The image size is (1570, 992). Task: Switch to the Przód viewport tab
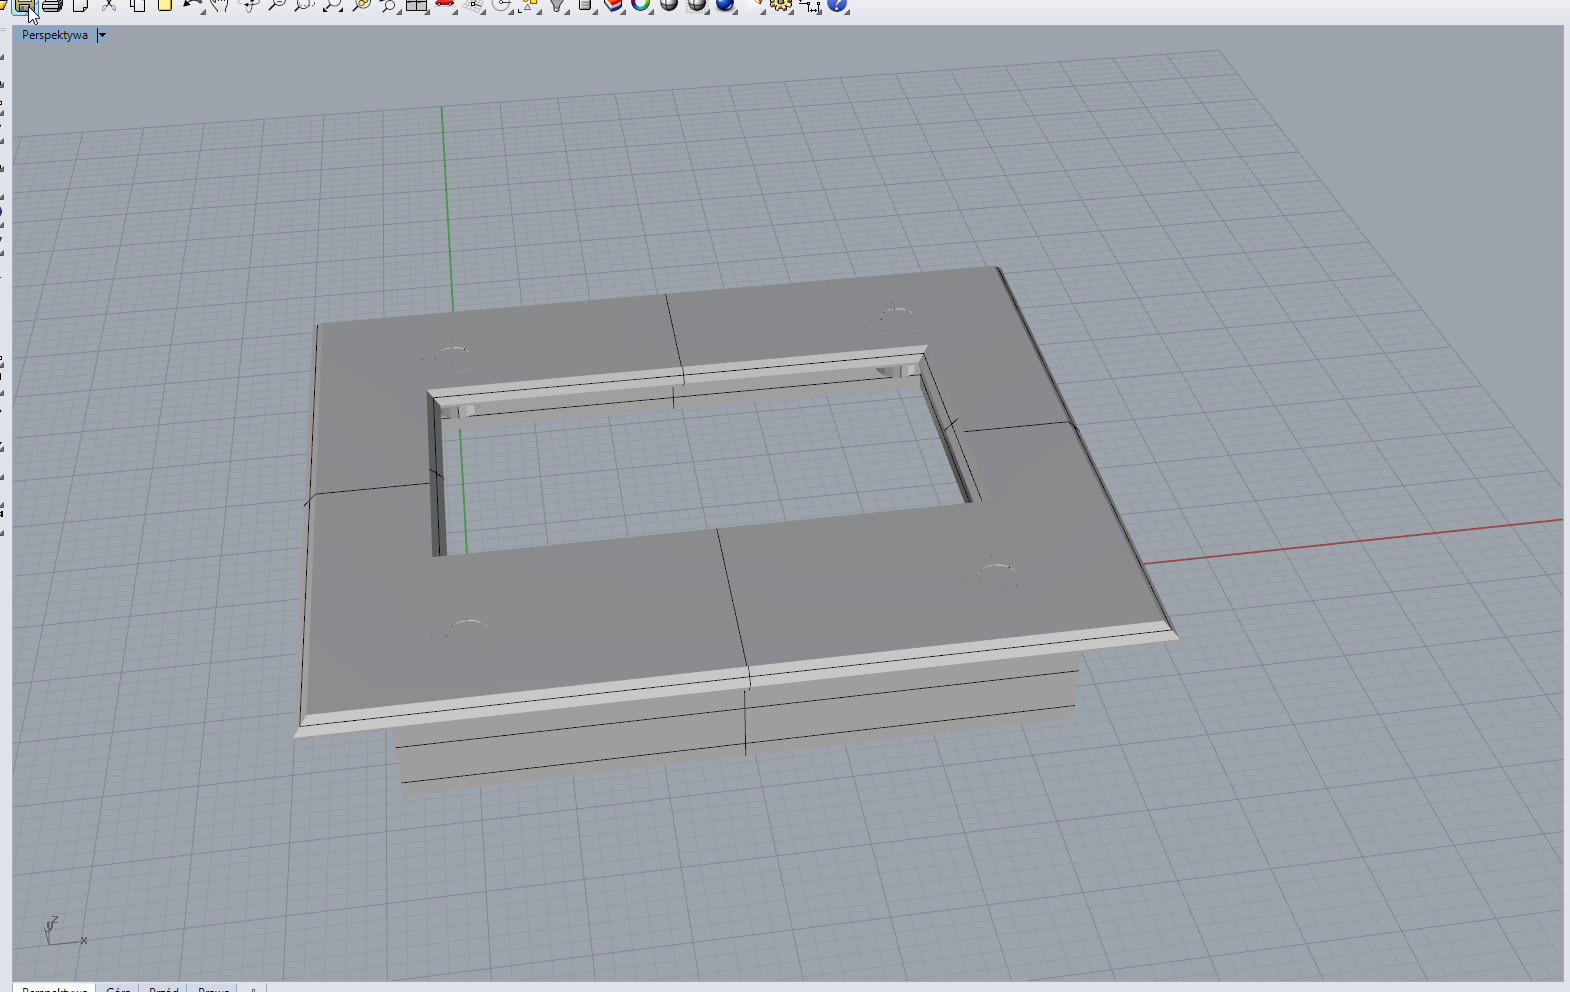(x=164, y=989)
